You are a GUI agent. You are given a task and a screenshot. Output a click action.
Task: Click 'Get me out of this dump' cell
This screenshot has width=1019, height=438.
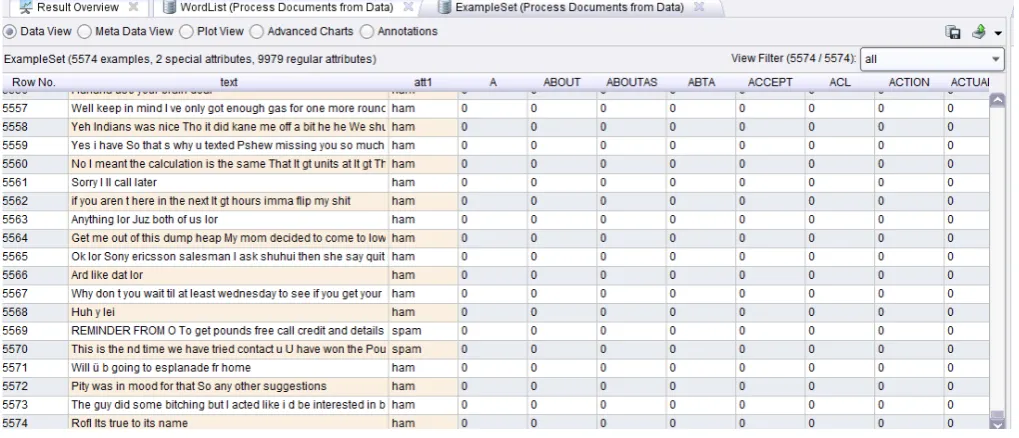[229, 238]
